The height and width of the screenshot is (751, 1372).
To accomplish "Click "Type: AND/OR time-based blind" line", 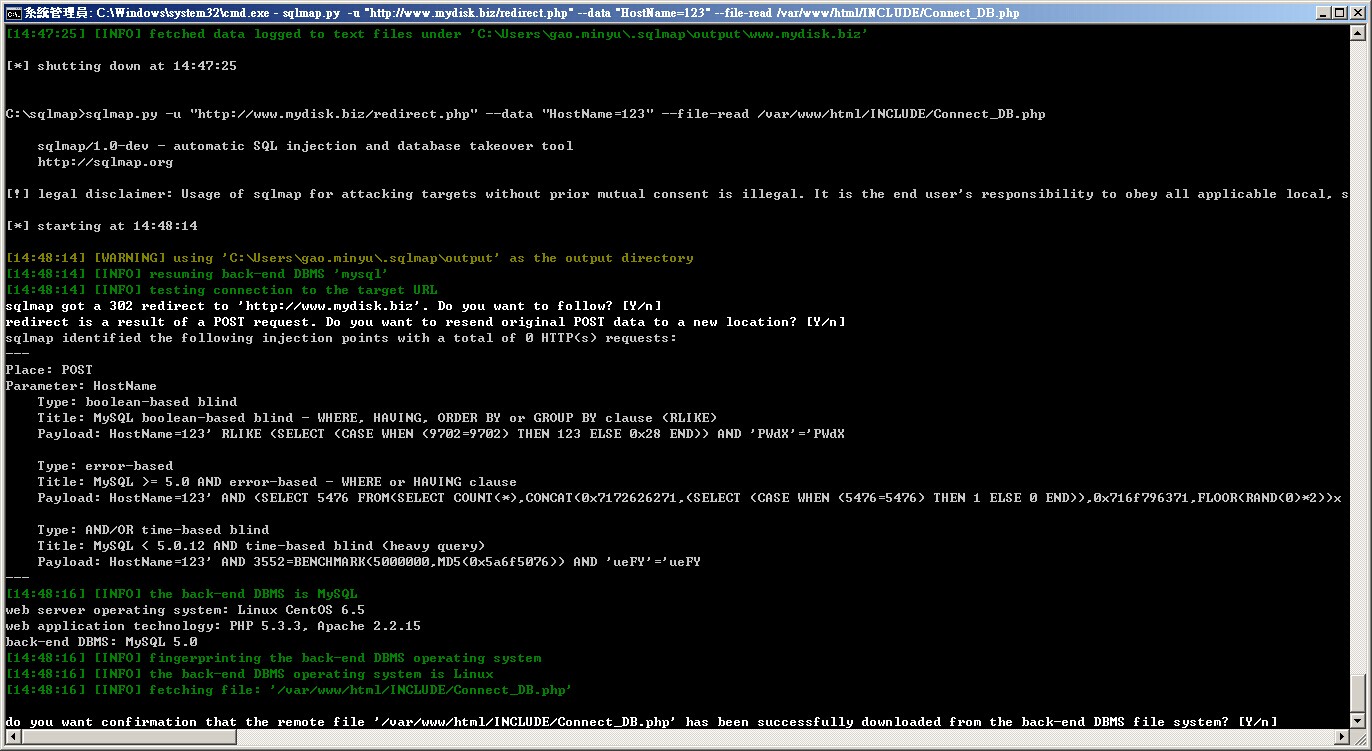I will click(x=153, y=530).
